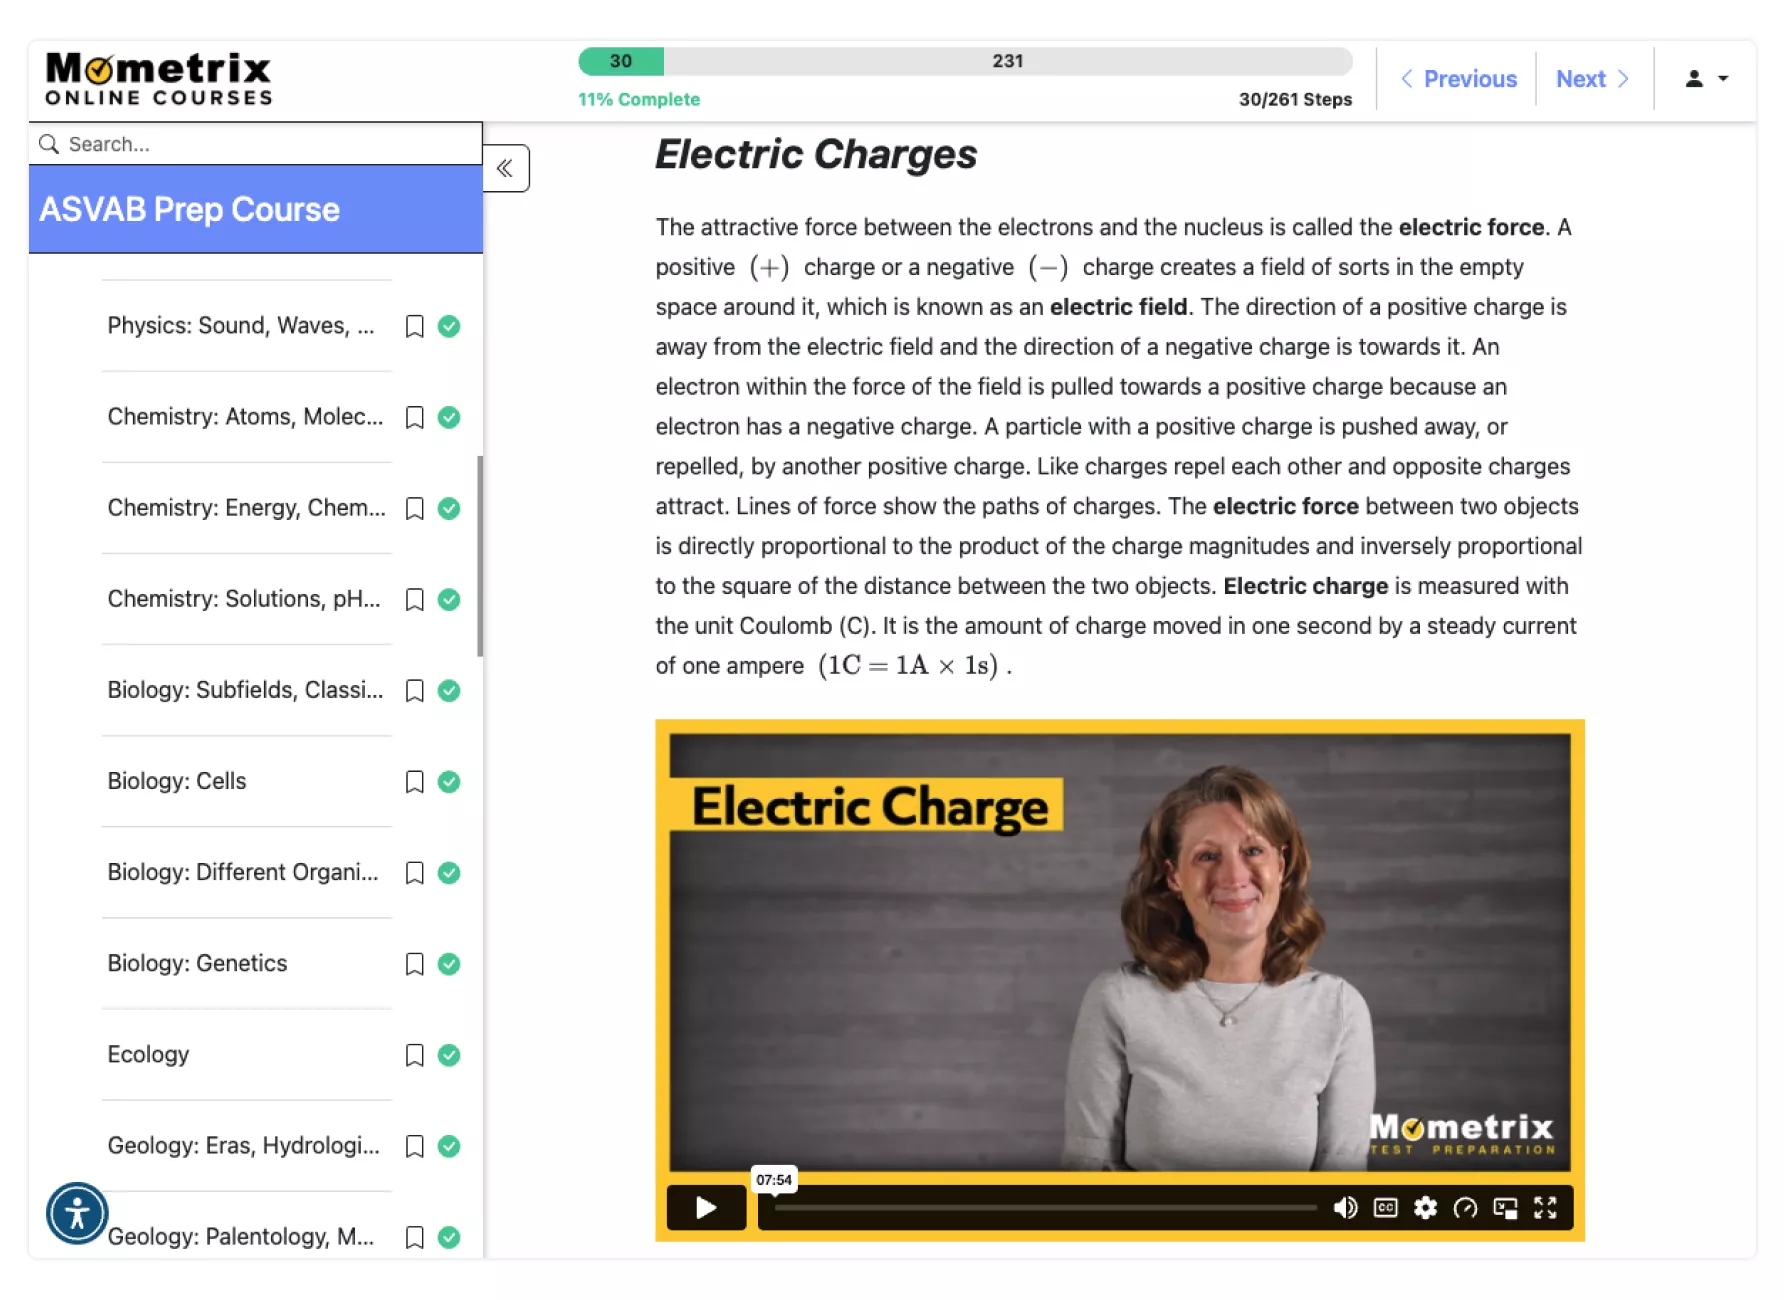Seek along the video progress bar
Image resolution: width=1784 pixels, height=1300 pixels.
tap(1045, 1208)
